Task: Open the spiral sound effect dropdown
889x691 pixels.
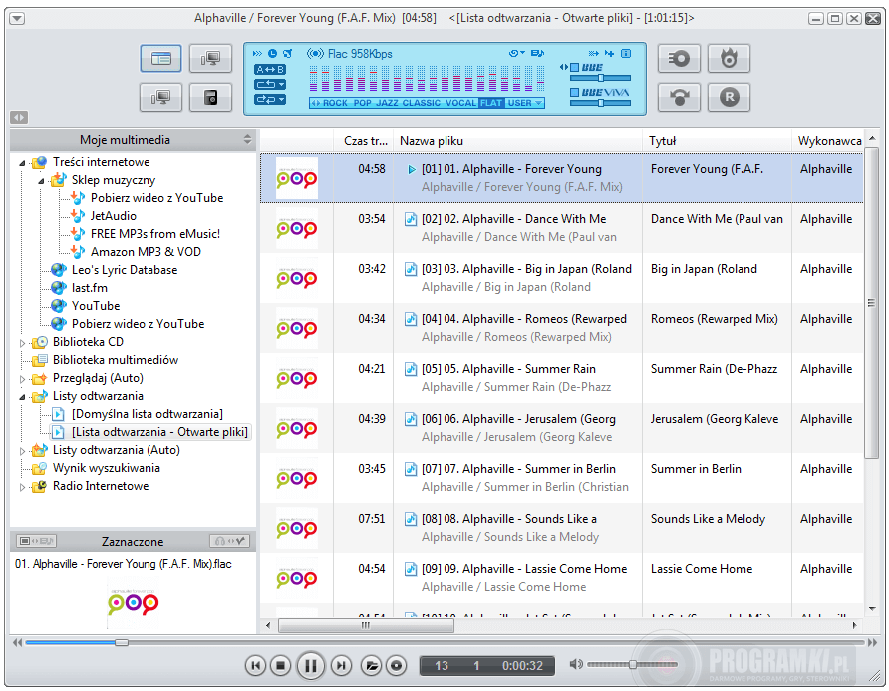Action: coord(516,53)
